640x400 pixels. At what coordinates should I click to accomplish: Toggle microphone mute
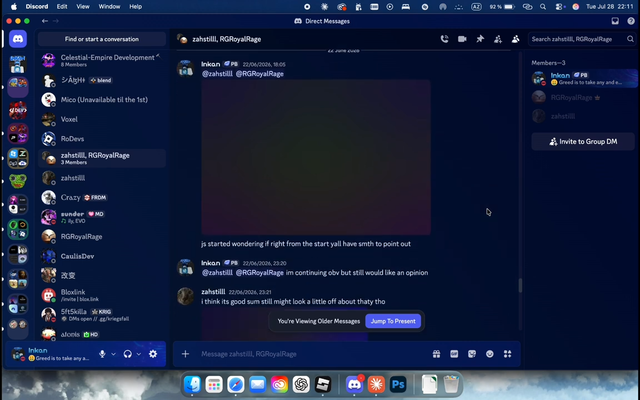[102, 354]
